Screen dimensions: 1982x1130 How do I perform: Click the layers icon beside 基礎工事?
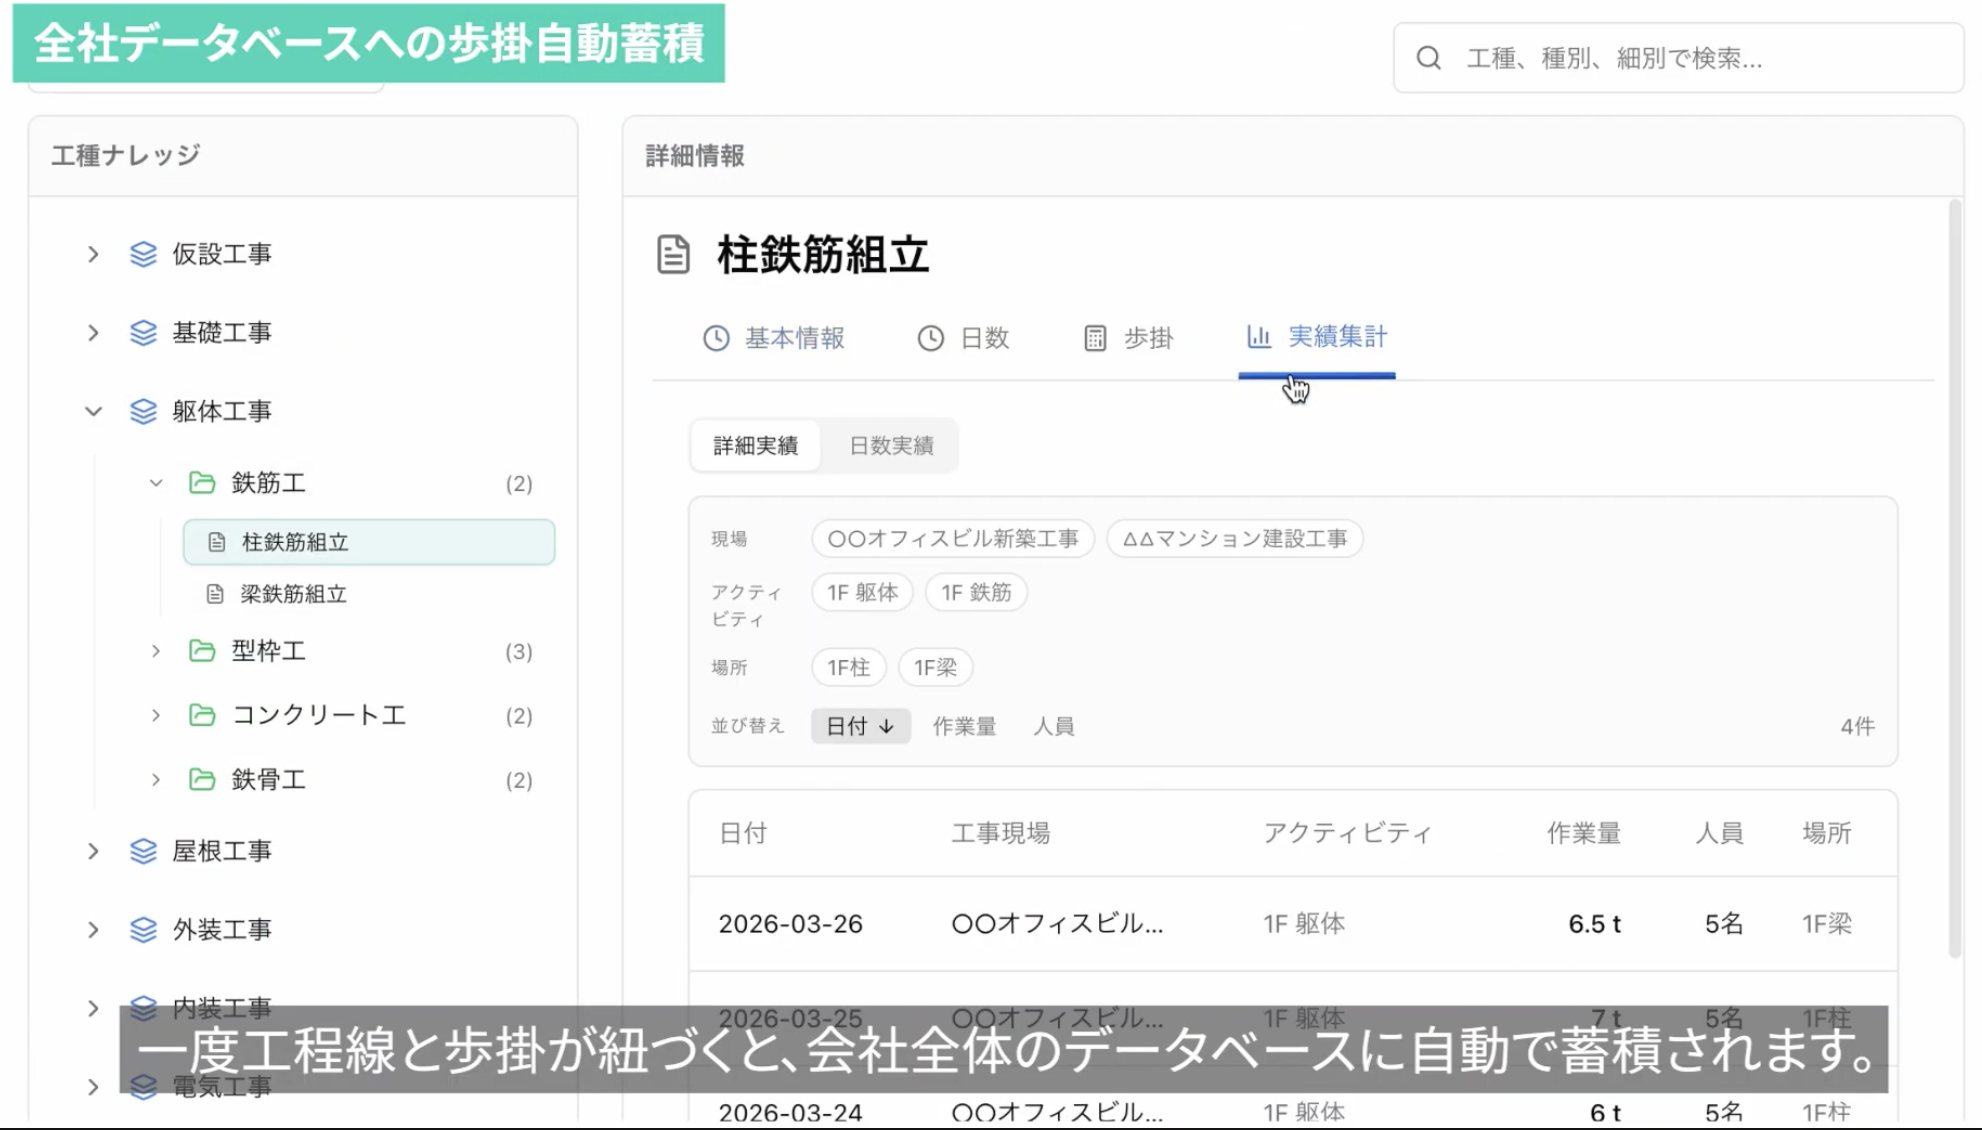[144, 332]
